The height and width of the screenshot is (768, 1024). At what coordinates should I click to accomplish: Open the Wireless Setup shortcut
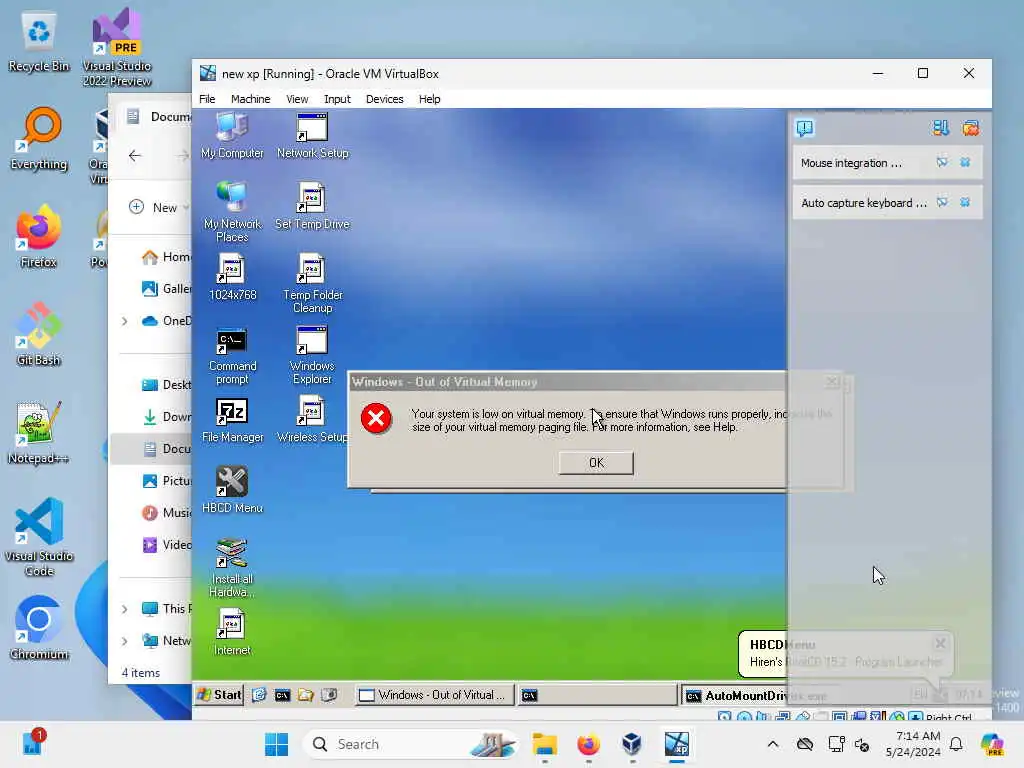pyautogui.click(x=312, y=419)
